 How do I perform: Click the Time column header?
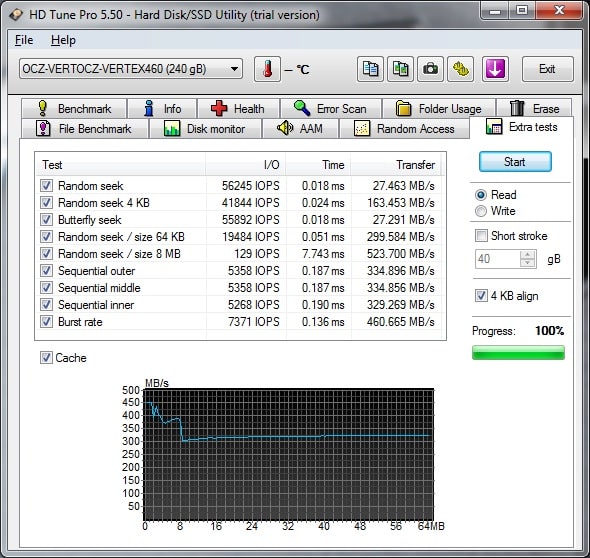[318, 165]
